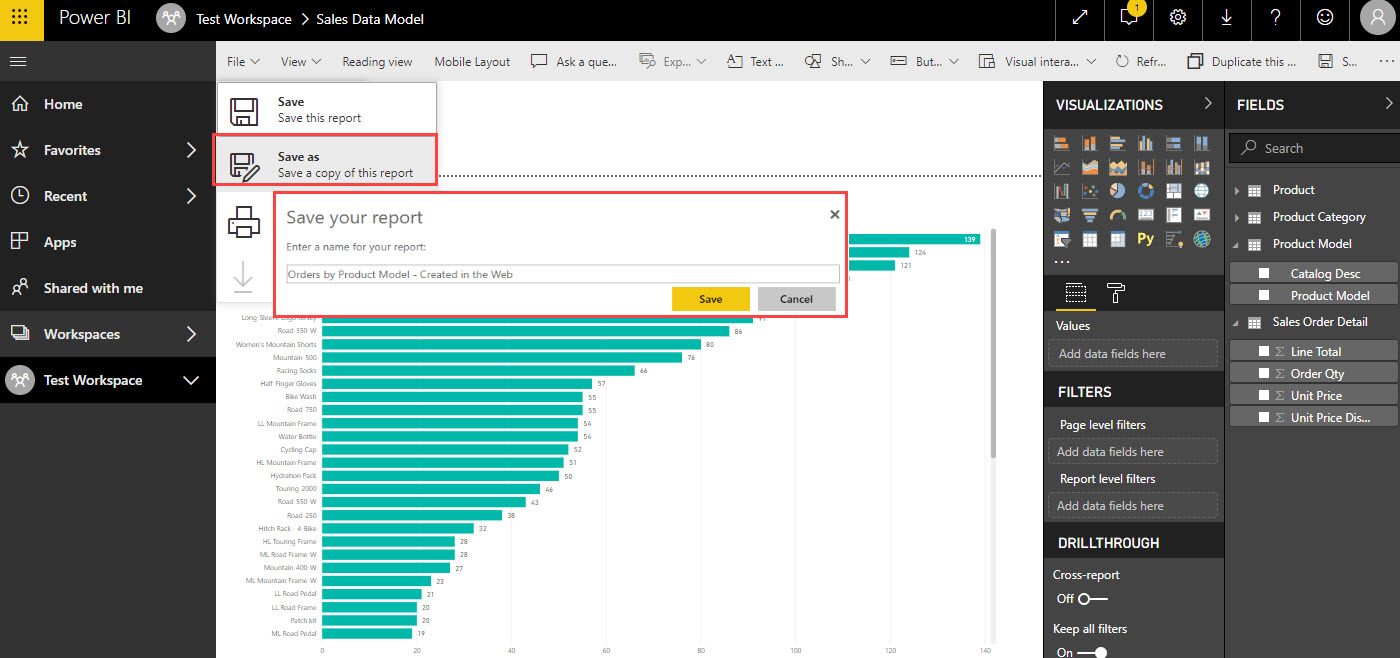Select the map globe visualization
Screen dimensions: 1400x658
point(1202,191)
